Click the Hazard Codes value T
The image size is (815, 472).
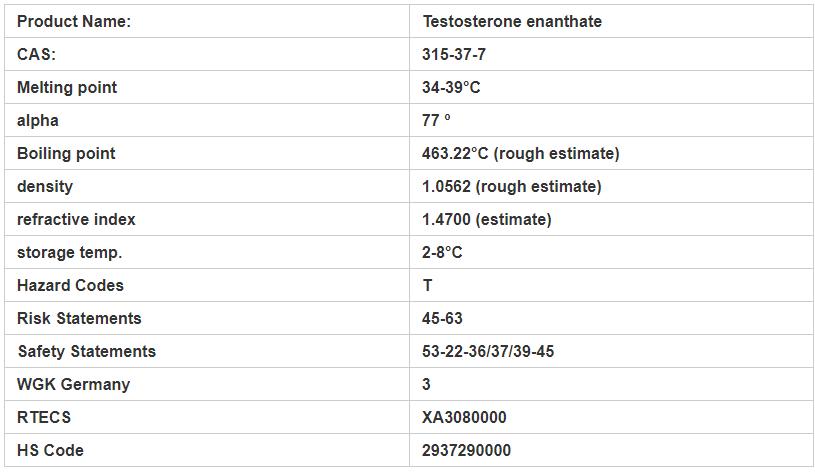427,285
